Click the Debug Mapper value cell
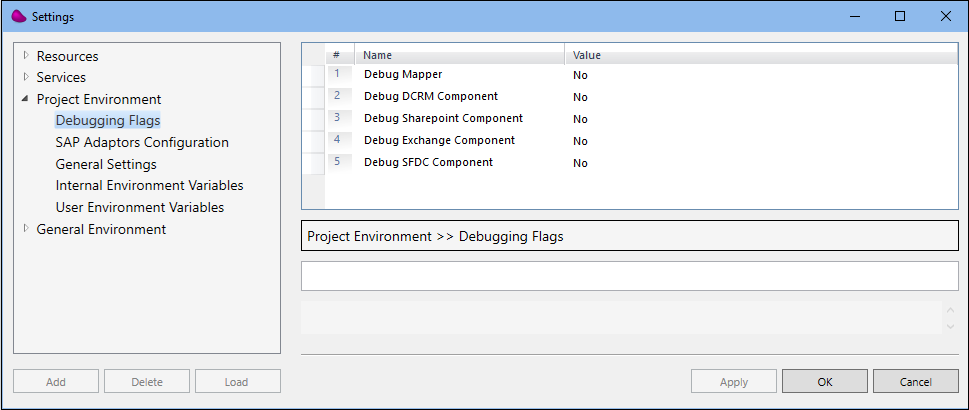969x410 pixels. [761, 75]
